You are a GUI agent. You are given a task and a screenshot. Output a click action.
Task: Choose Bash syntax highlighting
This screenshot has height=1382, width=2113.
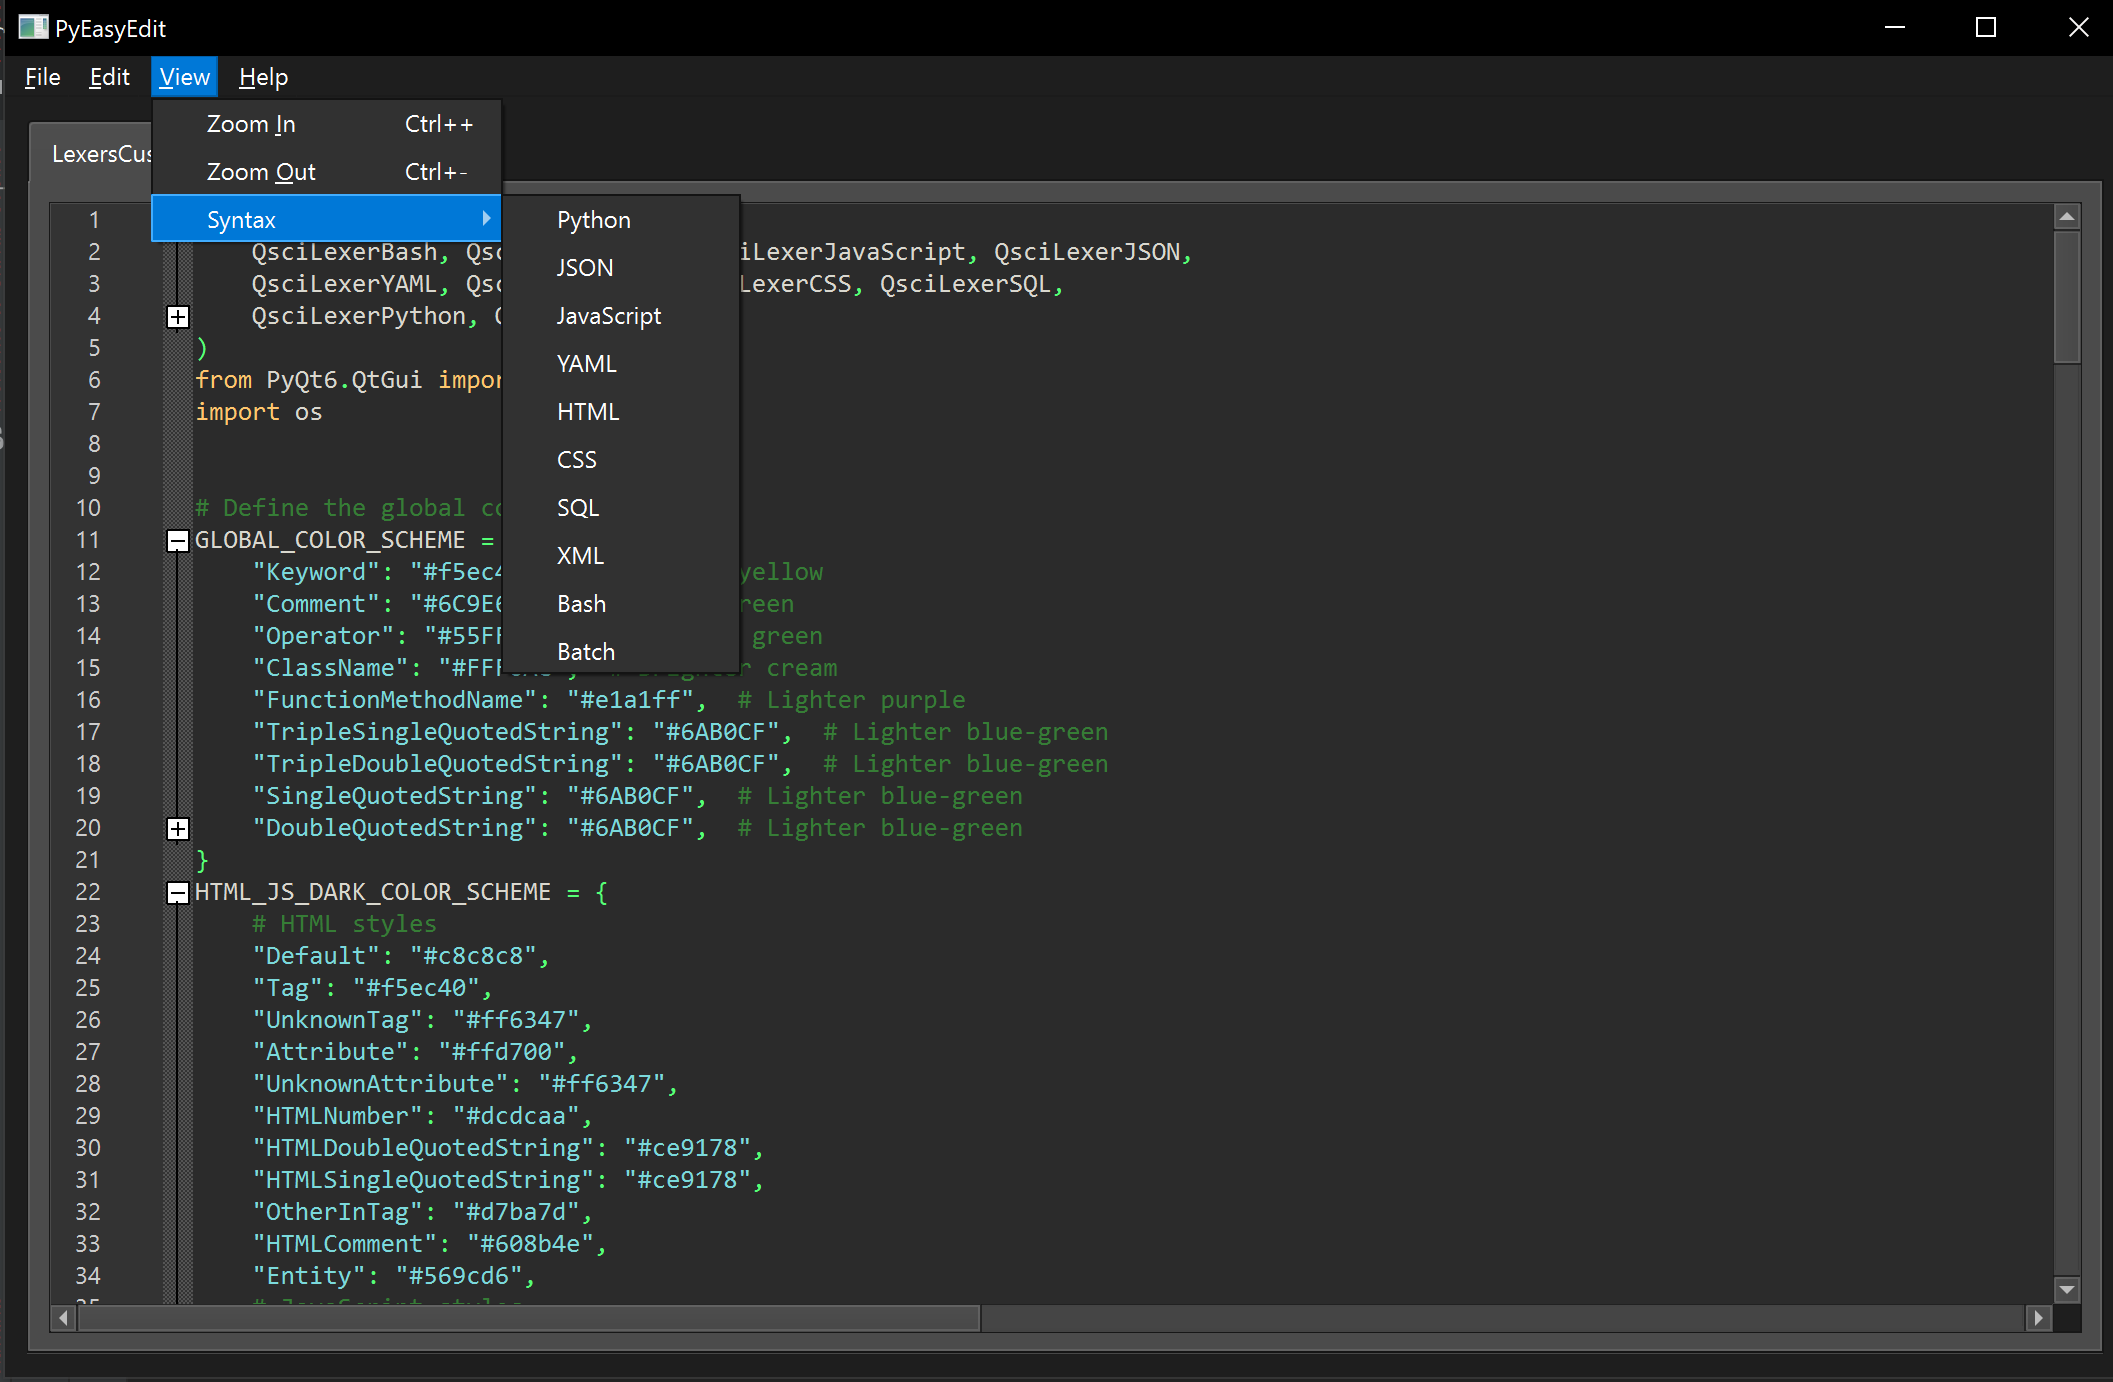pyautogui.click(x=580, y=603)
